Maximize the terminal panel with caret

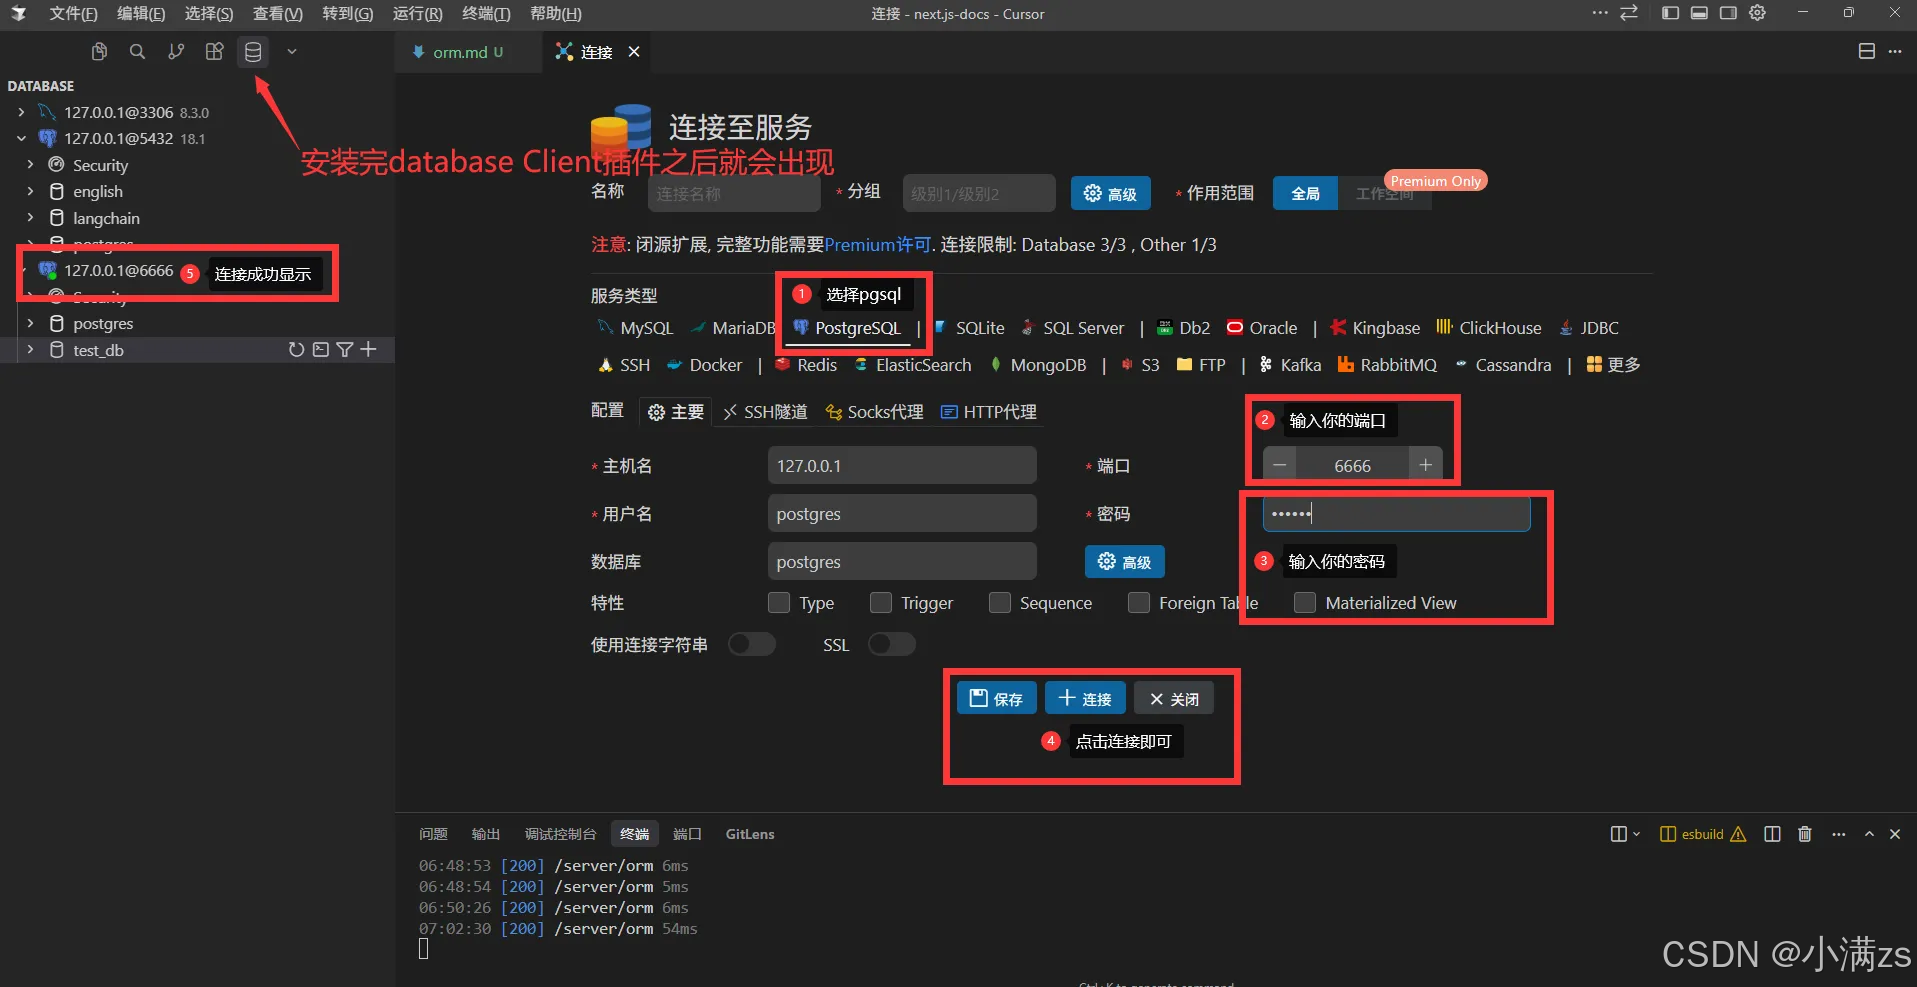(1869, 834)
